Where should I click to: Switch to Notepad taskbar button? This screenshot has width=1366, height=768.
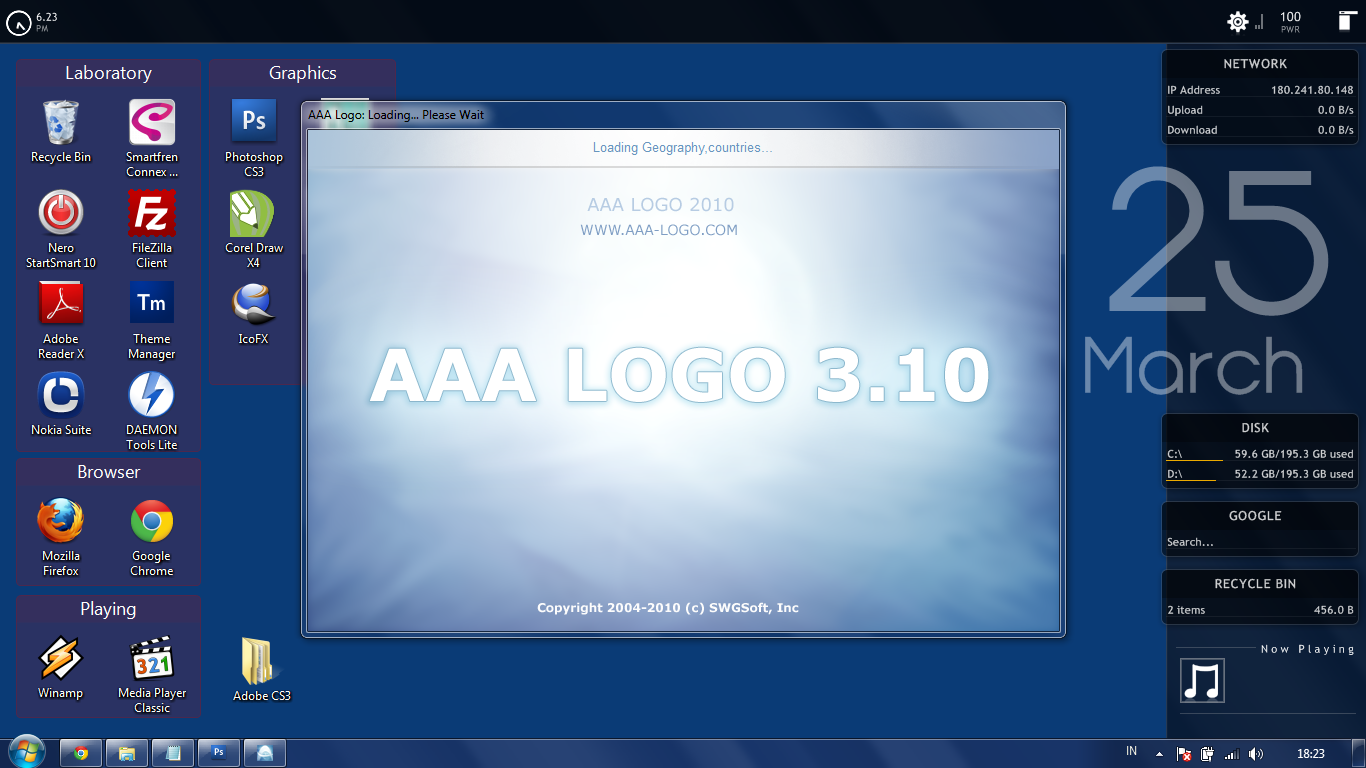pos(173,753)
